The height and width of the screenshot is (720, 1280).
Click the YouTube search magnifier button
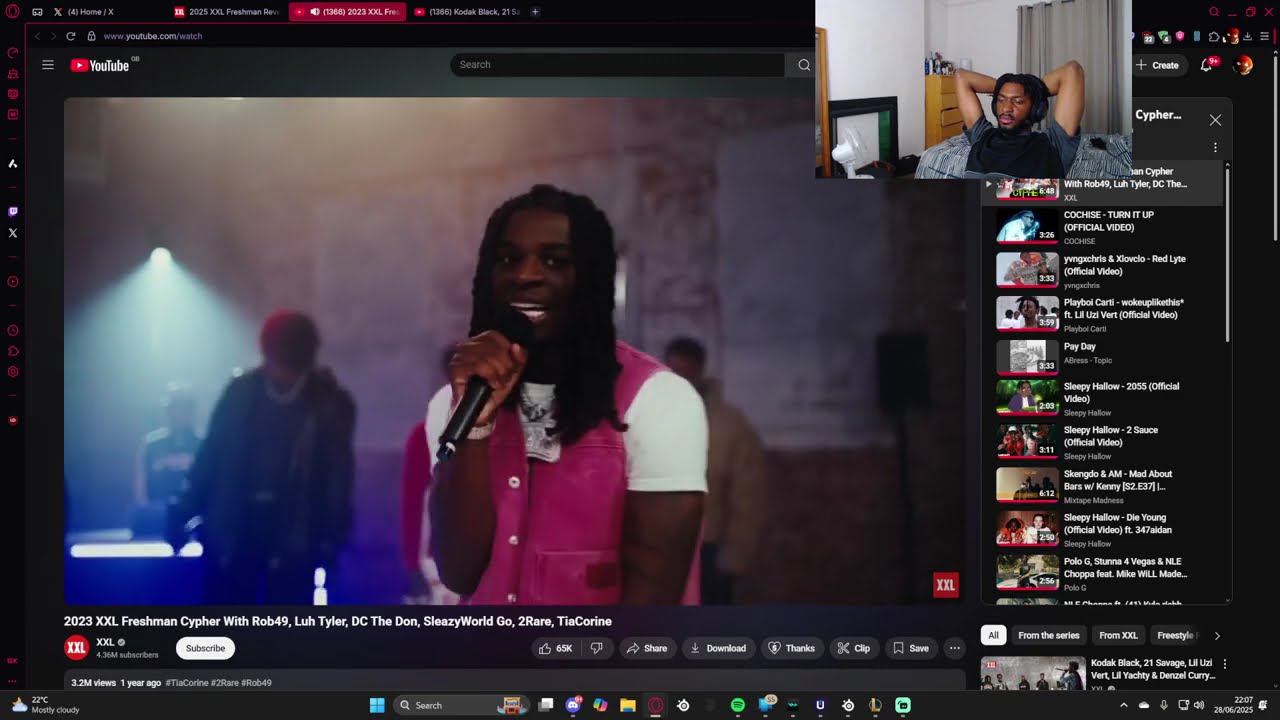804,65
